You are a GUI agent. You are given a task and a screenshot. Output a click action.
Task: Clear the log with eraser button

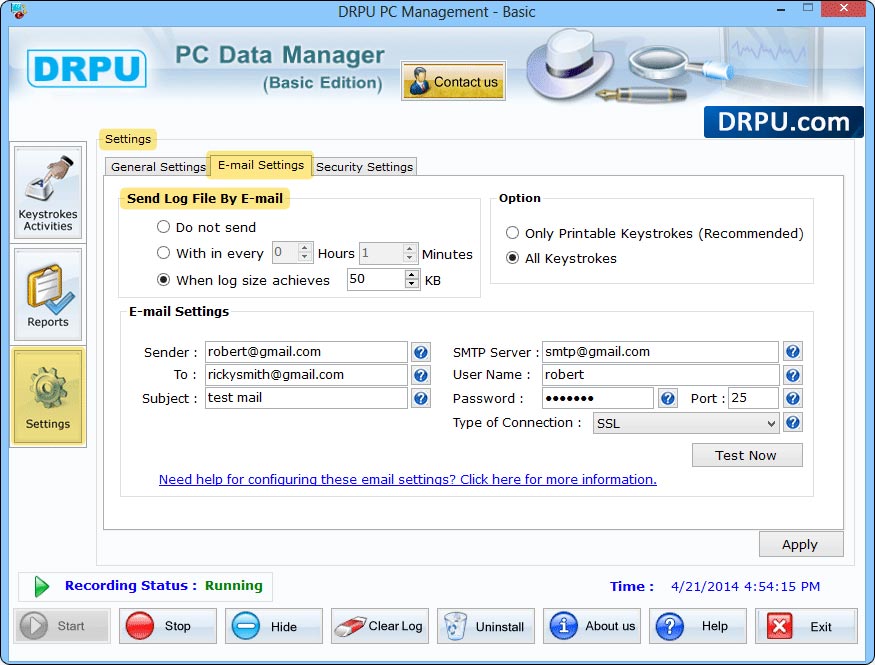pos(379,626)
